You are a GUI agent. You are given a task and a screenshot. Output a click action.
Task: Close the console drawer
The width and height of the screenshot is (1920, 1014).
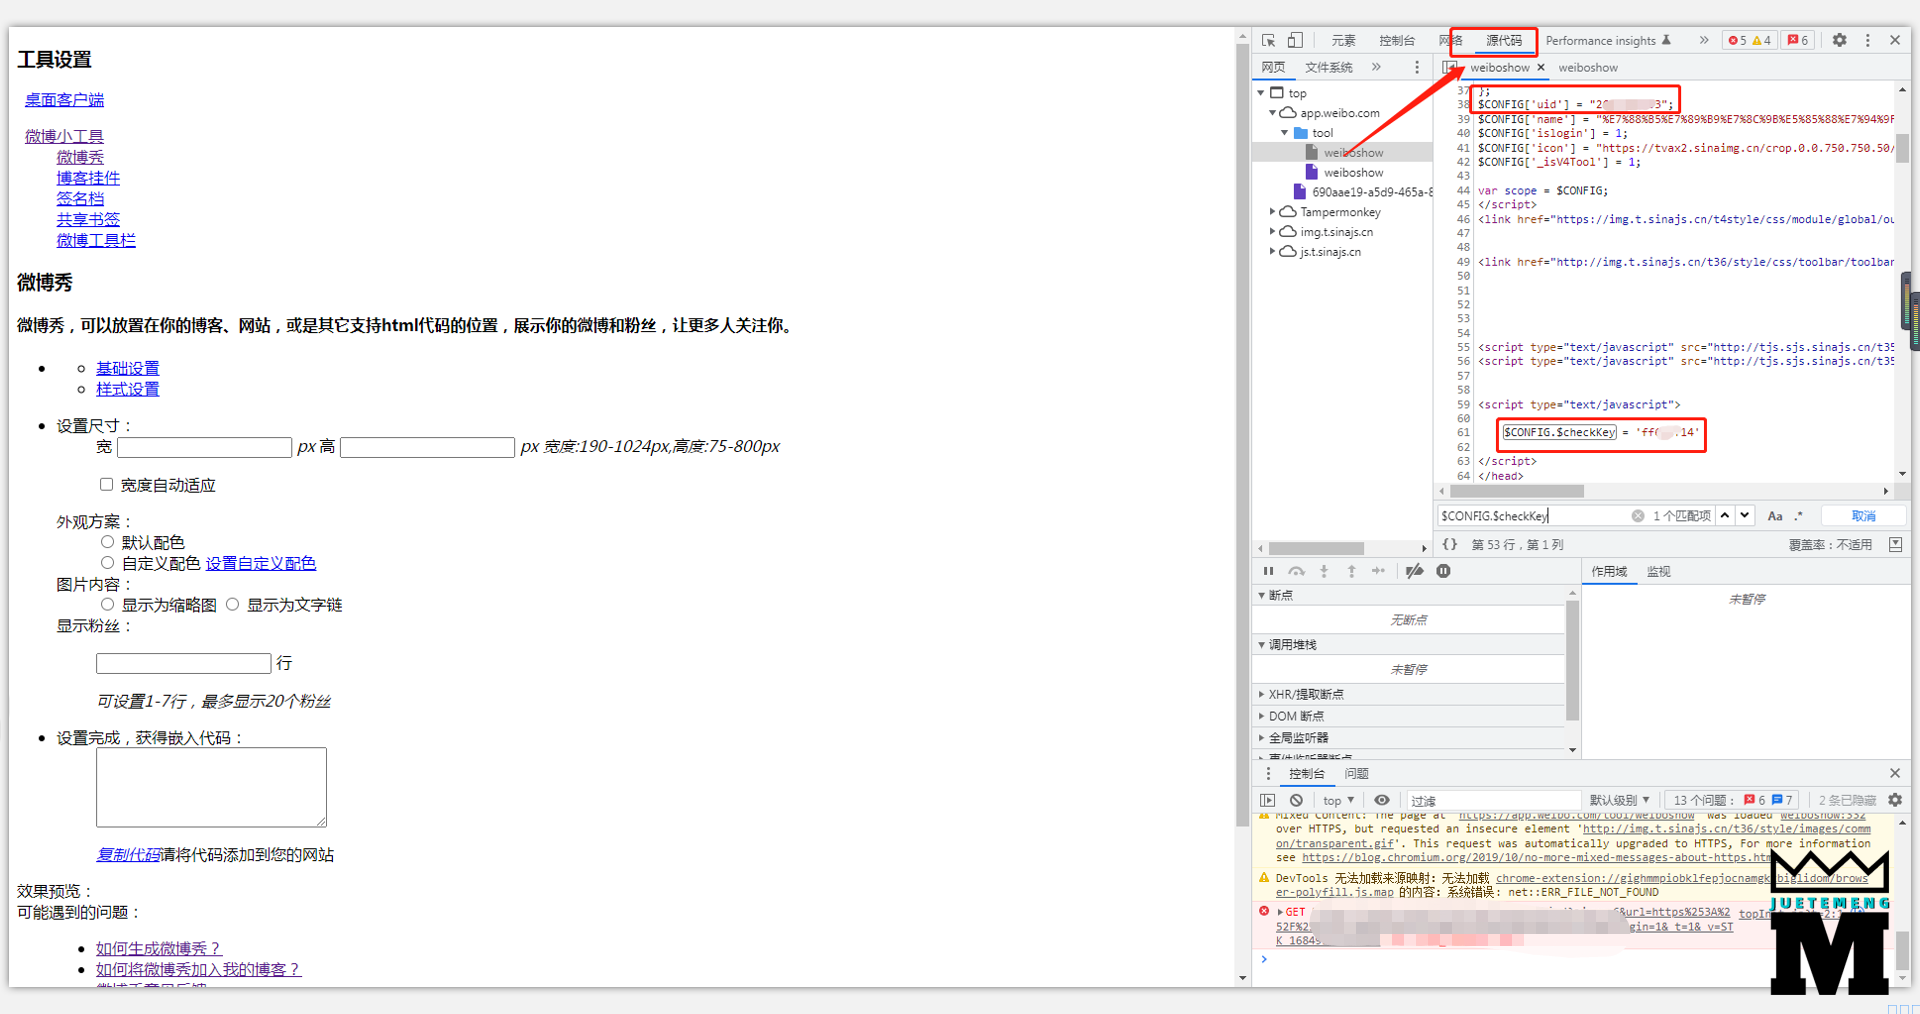pyautogui.click(x=1895, y=773)
